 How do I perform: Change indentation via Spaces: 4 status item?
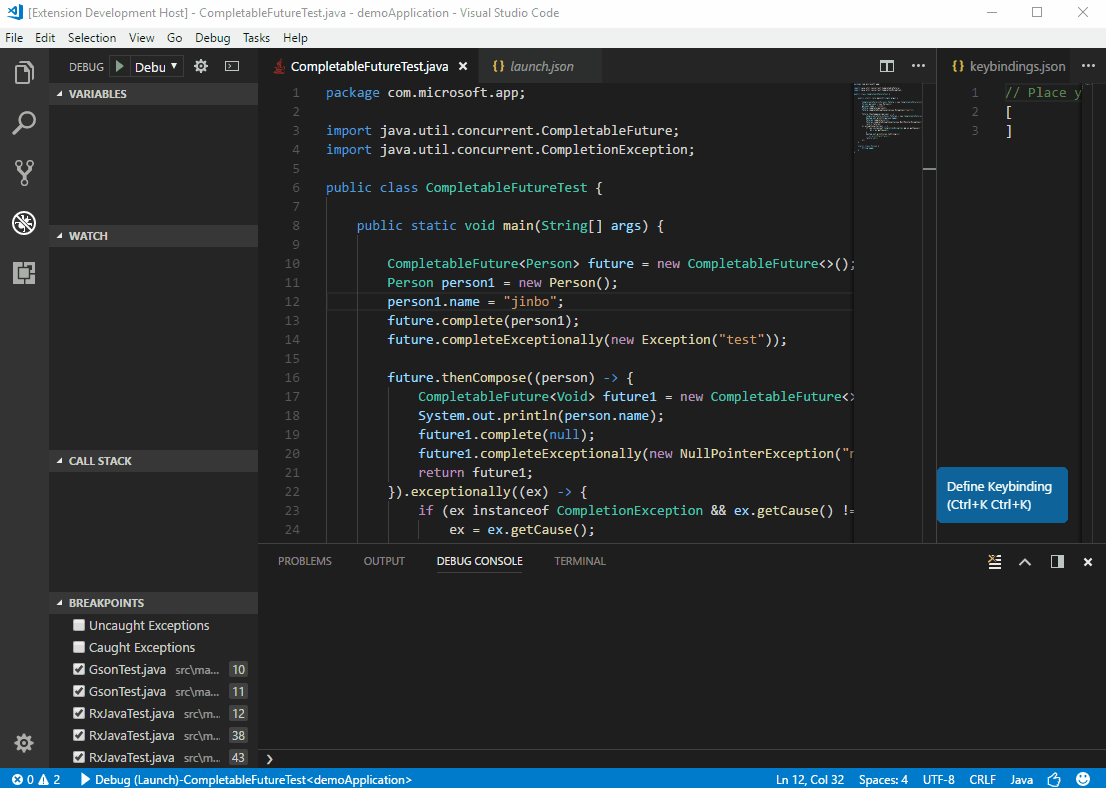pyautogui.click(x=882, y=778)
